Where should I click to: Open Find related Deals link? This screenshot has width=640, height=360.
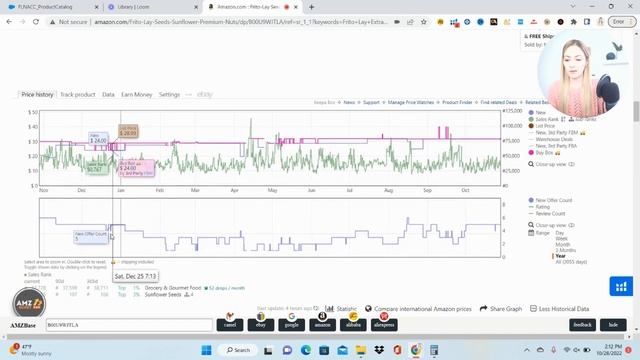click(x=498, y=102)
